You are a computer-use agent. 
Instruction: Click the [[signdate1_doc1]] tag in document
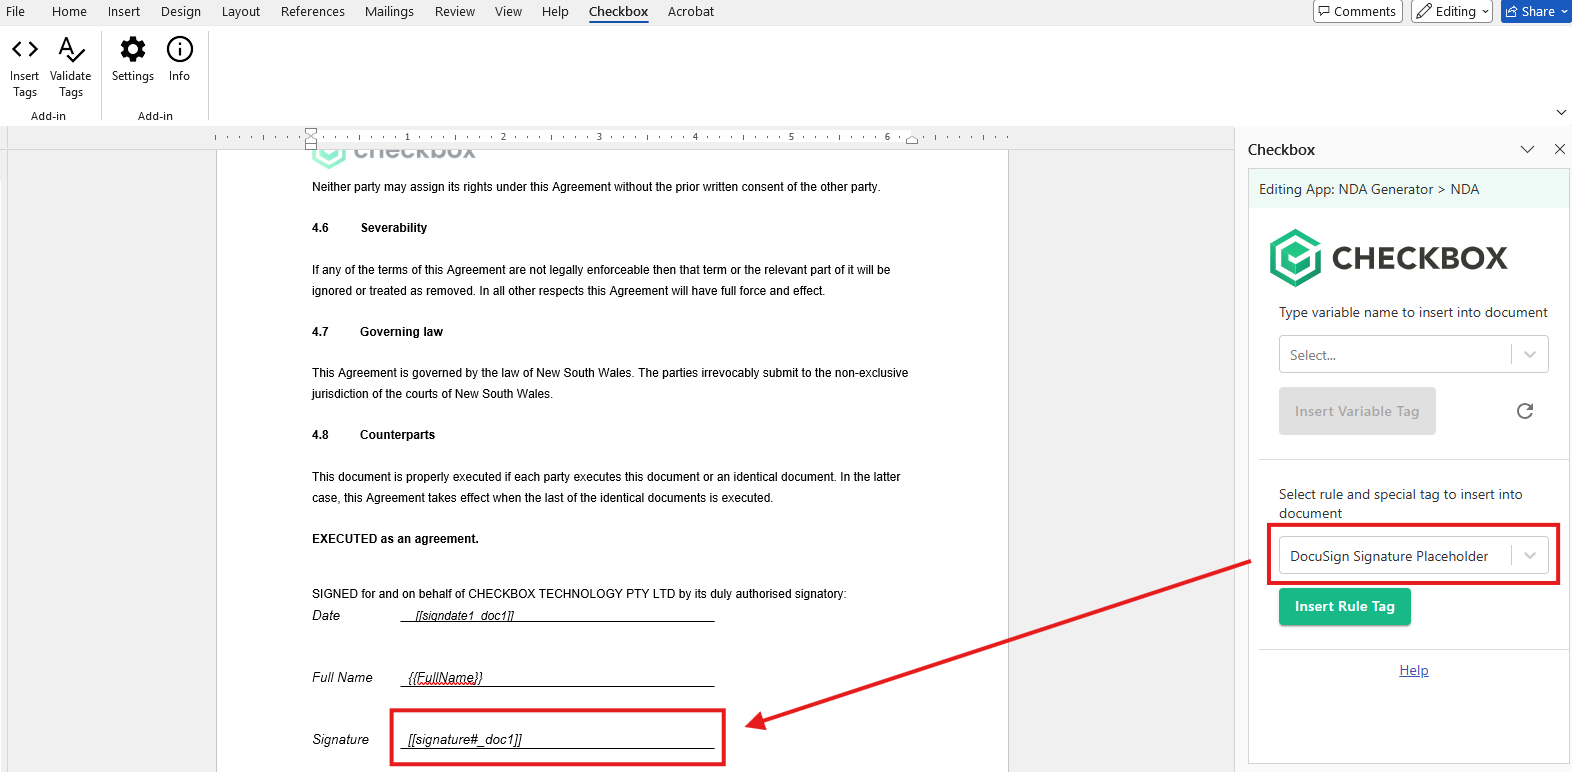click(x=465, y=616)
